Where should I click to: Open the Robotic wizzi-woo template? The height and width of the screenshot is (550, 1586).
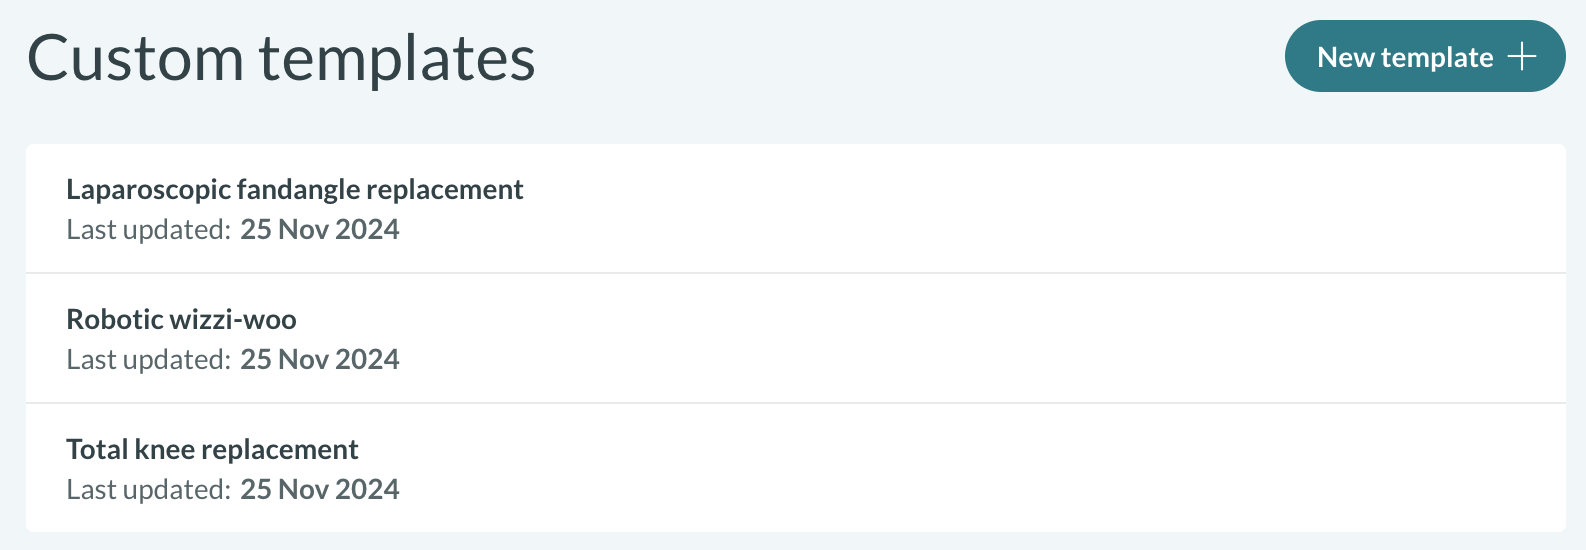pos(181,320)
